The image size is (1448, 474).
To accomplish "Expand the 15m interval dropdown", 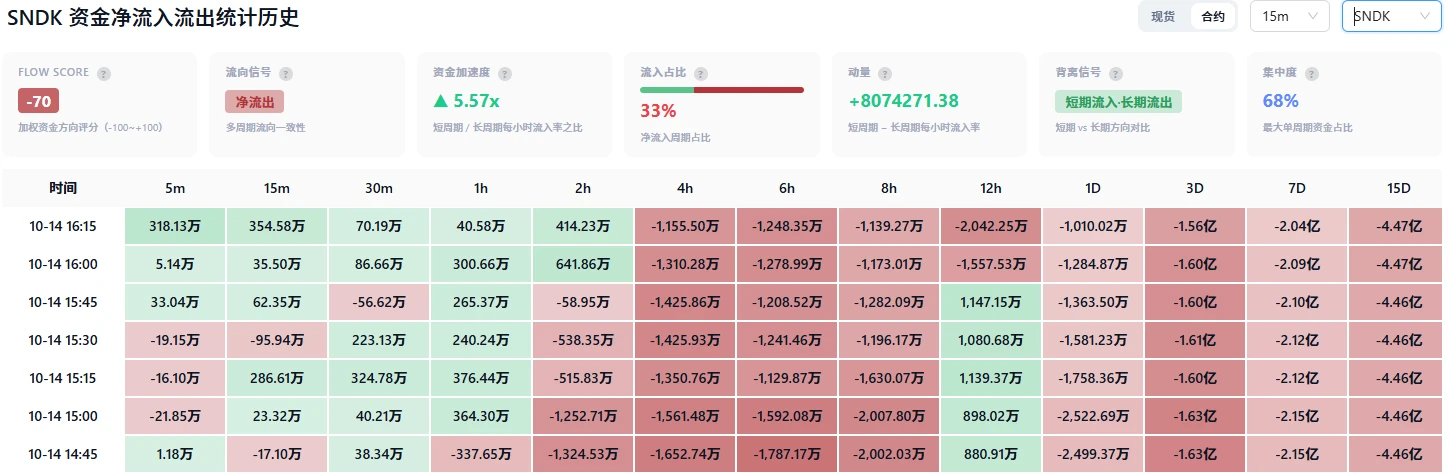I will [x=1289, y=16].
